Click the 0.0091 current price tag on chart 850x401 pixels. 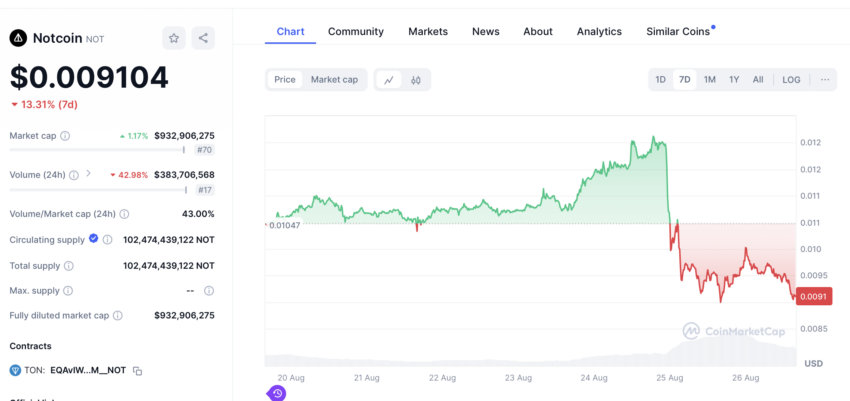point(814,296)
